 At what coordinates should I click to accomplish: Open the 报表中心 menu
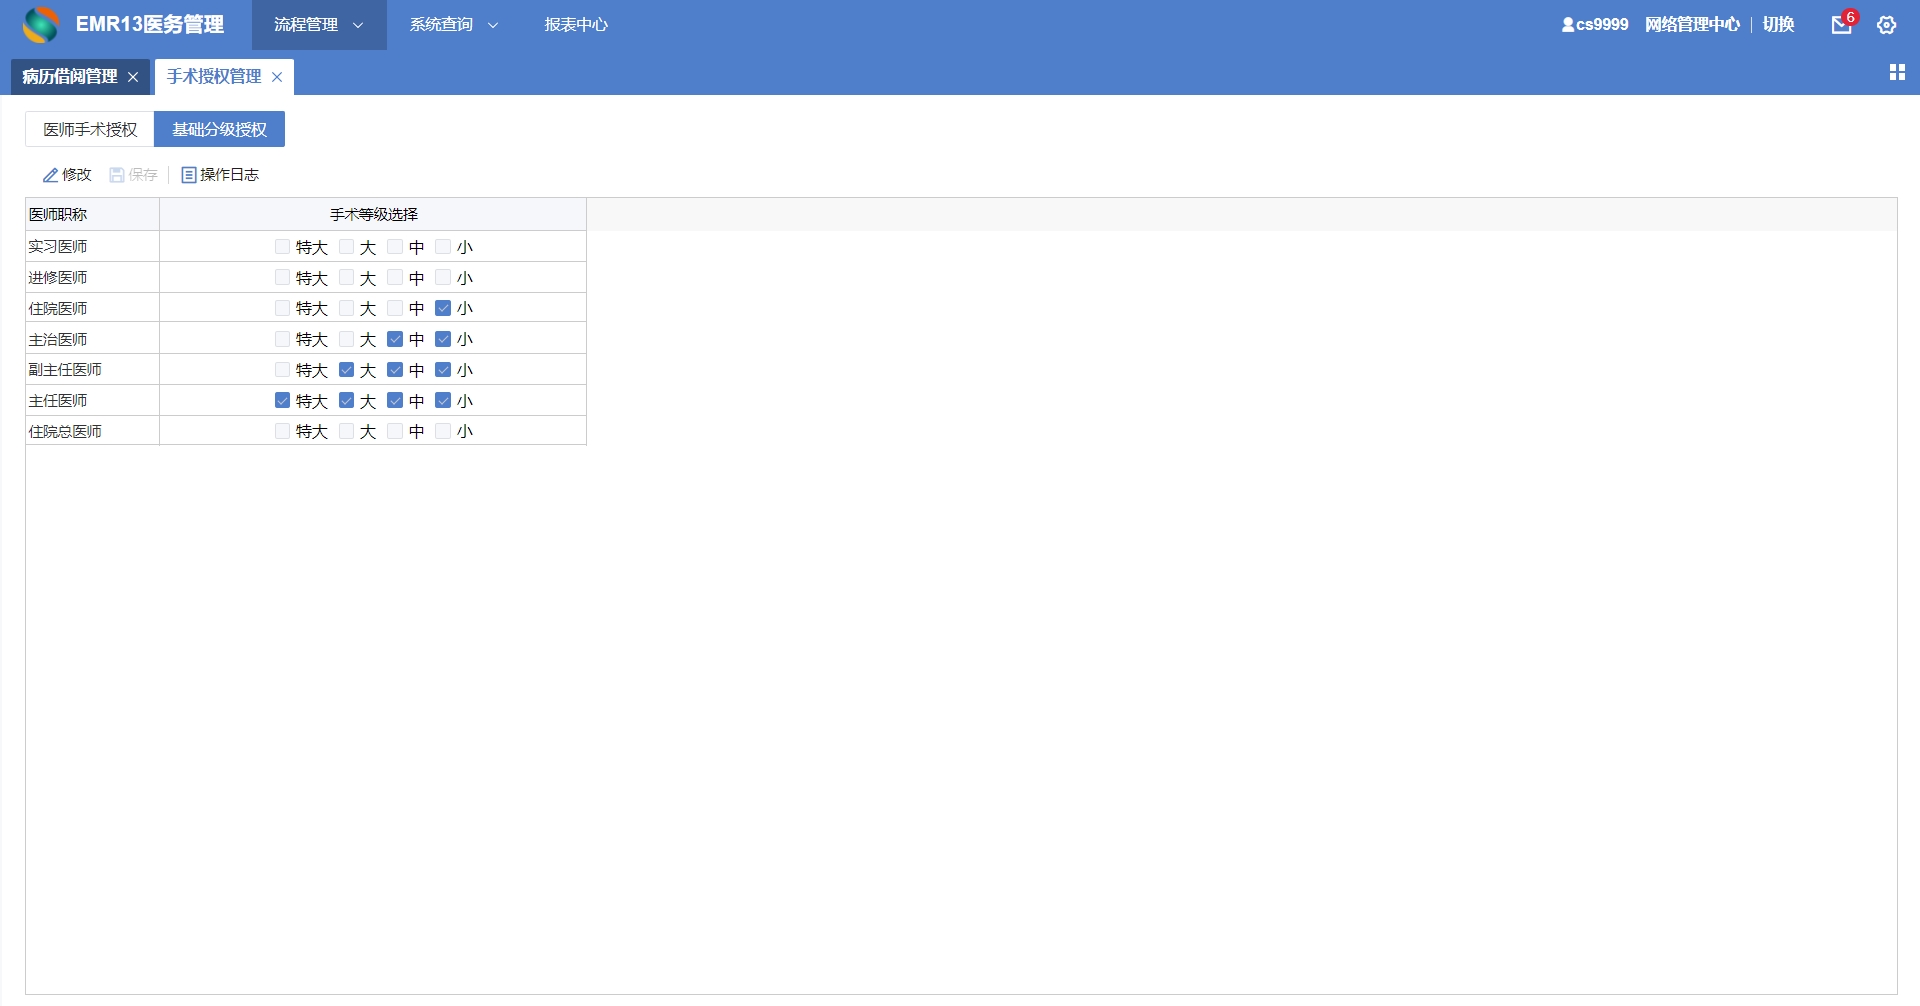[x=576, y=25]
